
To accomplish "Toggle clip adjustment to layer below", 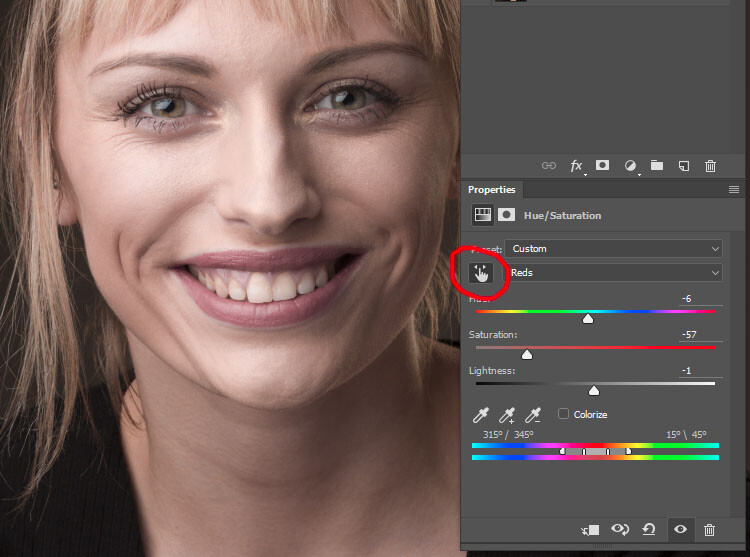I will [590, 530].
